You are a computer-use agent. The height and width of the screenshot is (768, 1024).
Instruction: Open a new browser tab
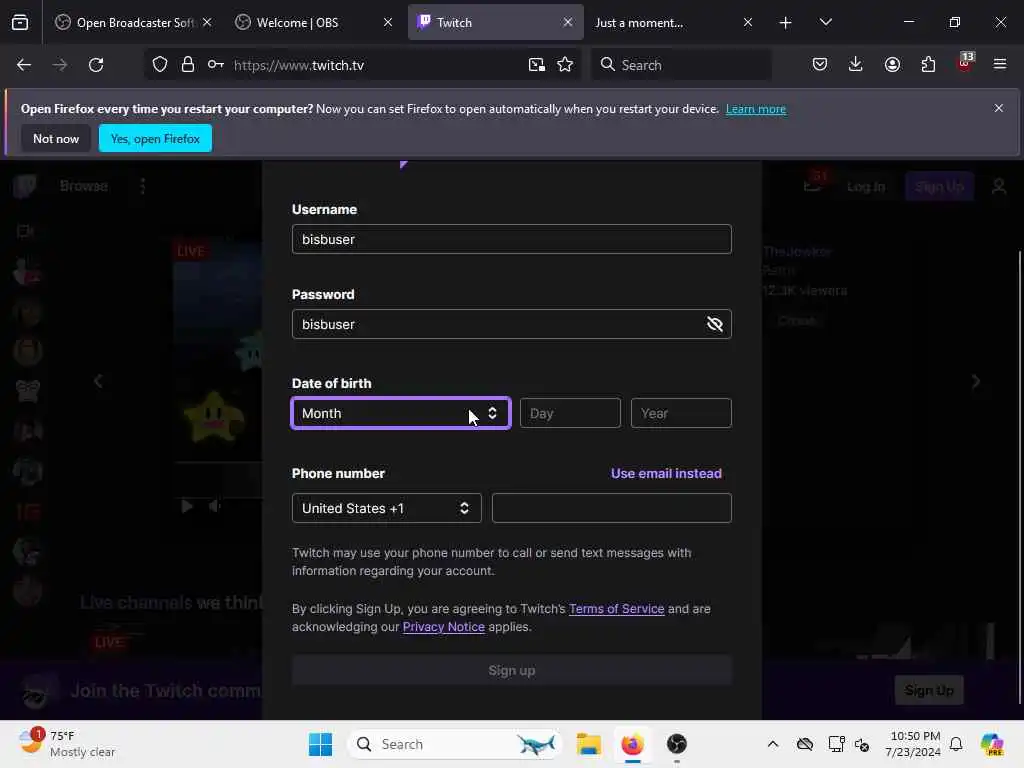pos(786,23)
